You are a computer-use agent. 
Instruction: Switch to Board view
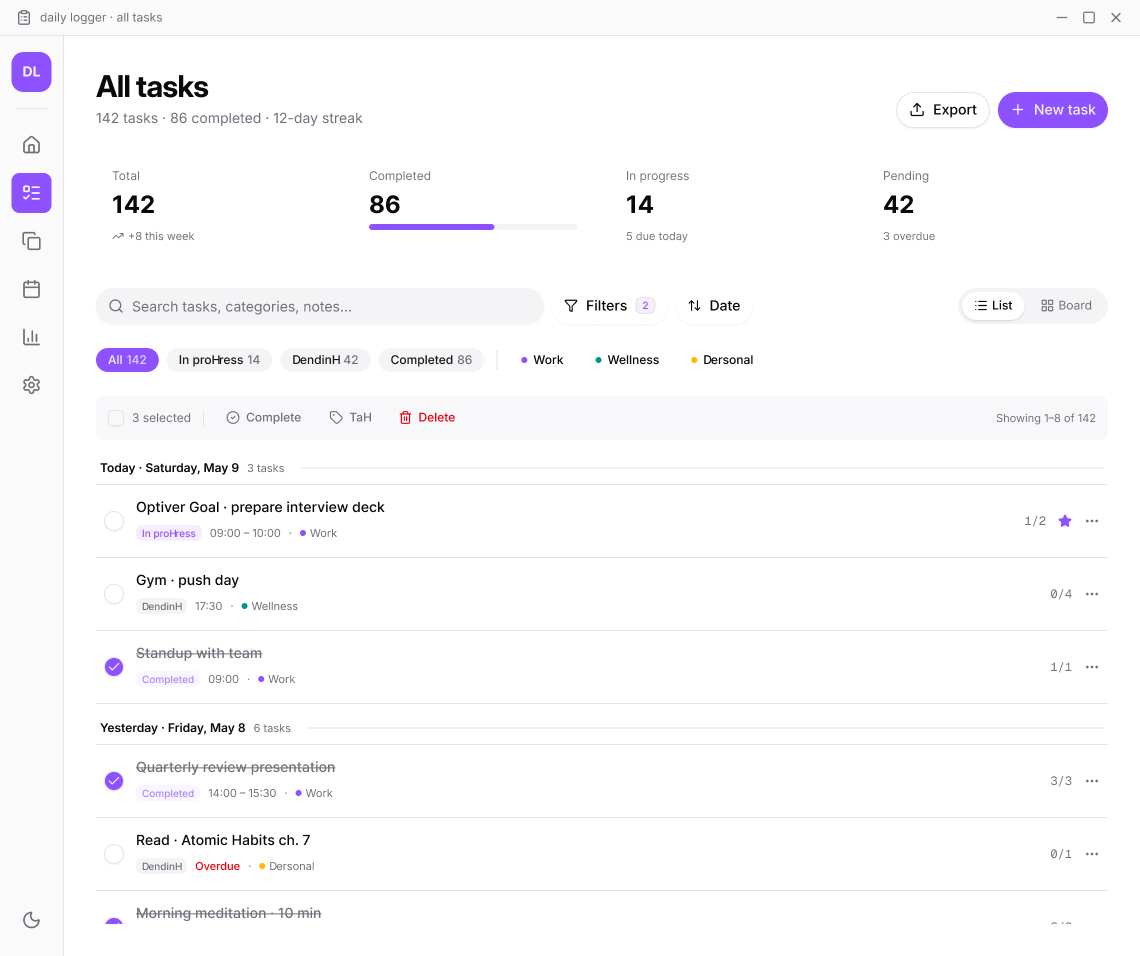pos(1066,305)
